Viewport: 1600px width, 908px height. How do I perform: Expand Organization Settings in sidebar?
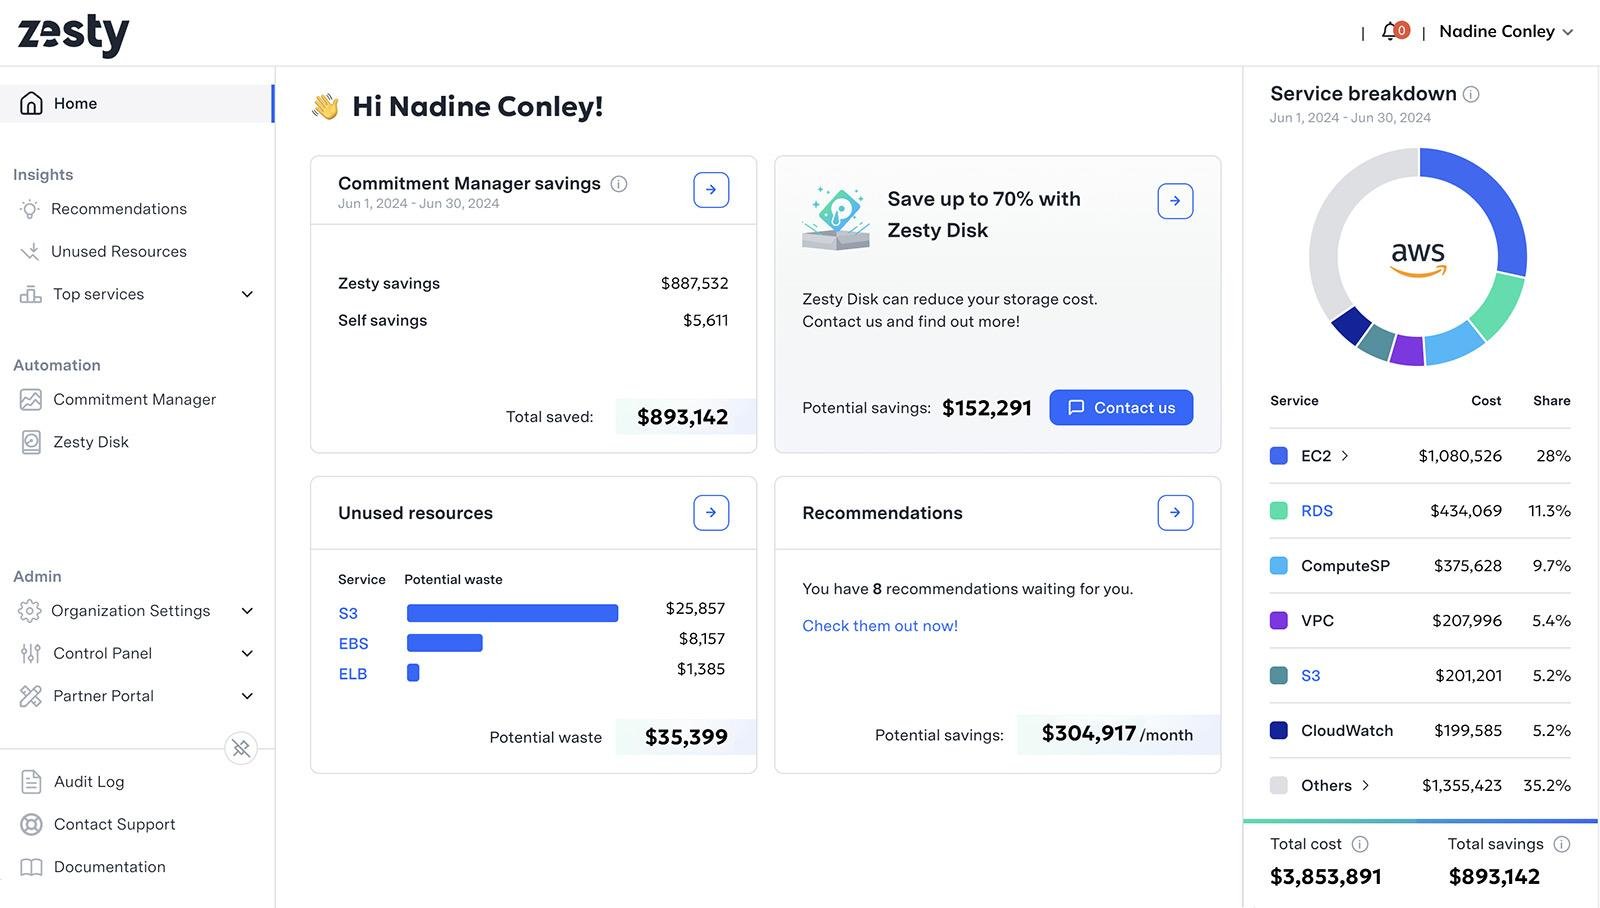click(247, 611)
